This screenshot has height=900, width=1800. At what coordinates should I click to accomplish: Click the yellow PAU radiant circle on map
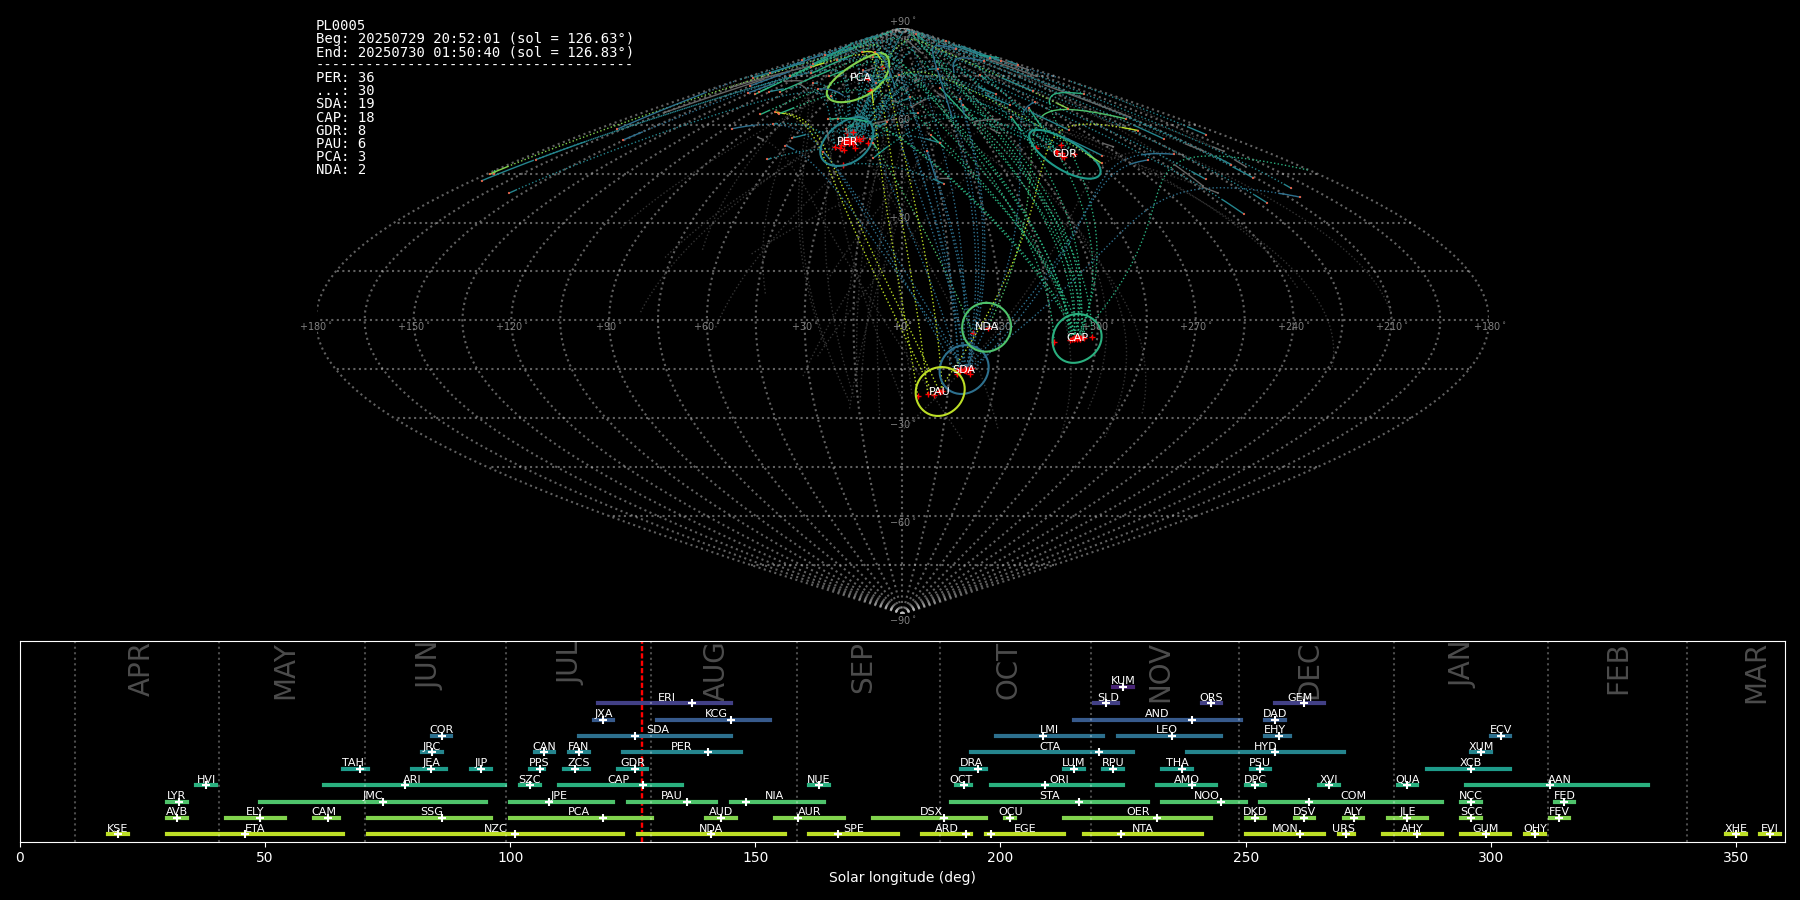940,392
